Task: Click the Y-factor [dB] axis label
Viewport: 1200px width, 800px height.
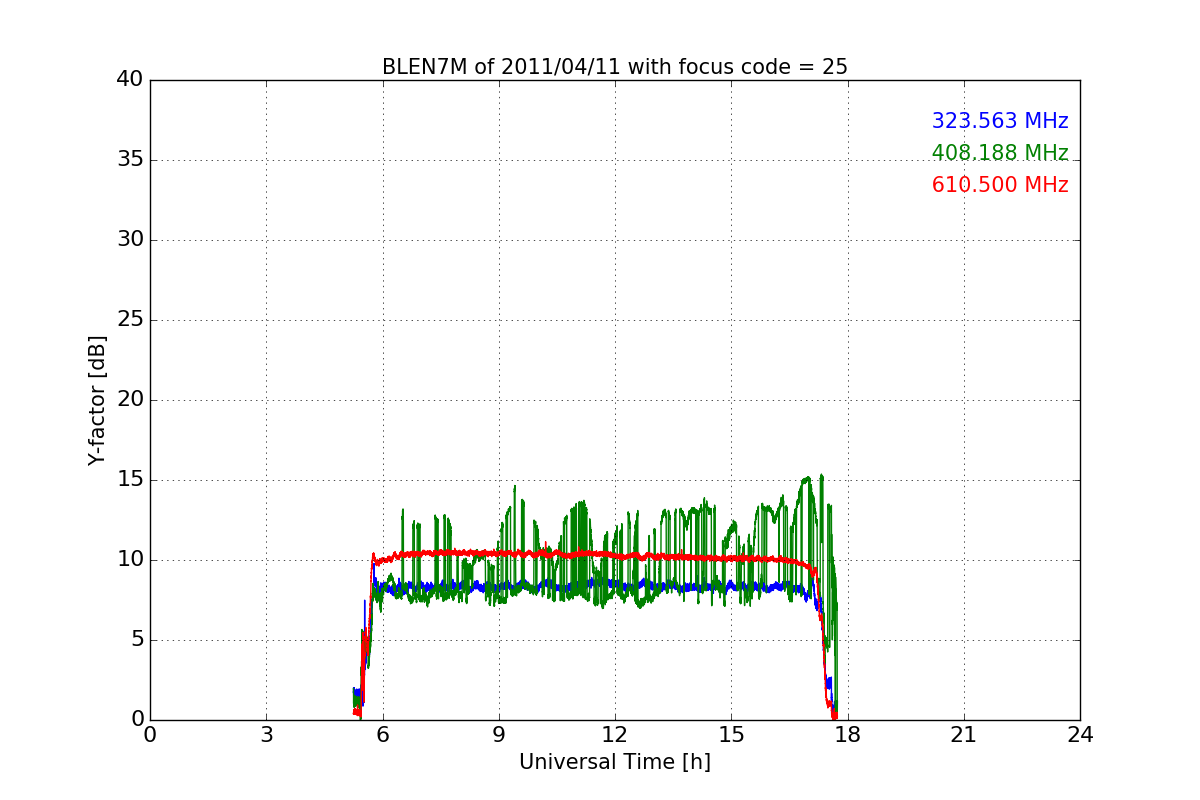Action: (97, 400)
